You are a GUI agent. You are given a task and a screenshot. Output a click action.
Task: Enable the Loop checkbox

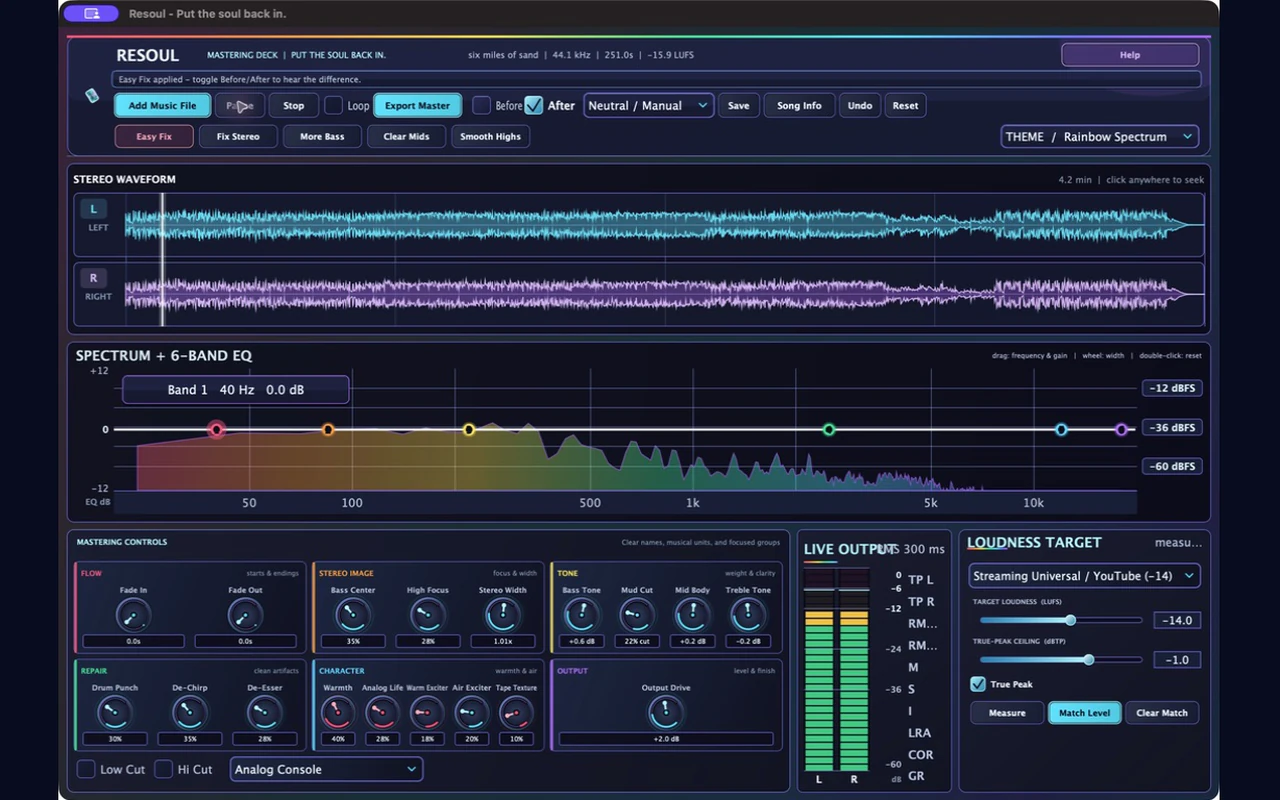click(334, 105)
